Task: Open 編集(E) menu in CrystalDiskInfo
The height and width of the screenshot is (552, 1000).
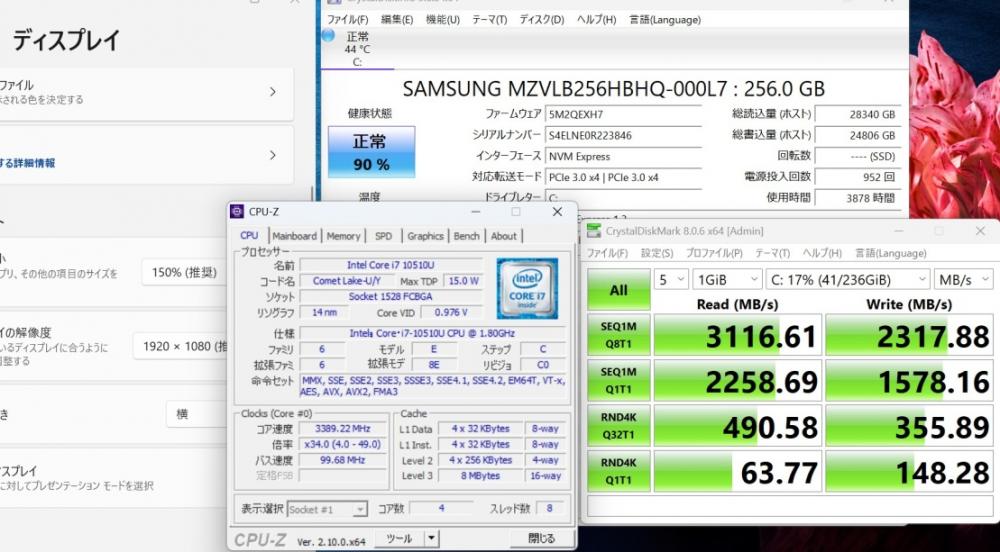Action: pos(397,20)
